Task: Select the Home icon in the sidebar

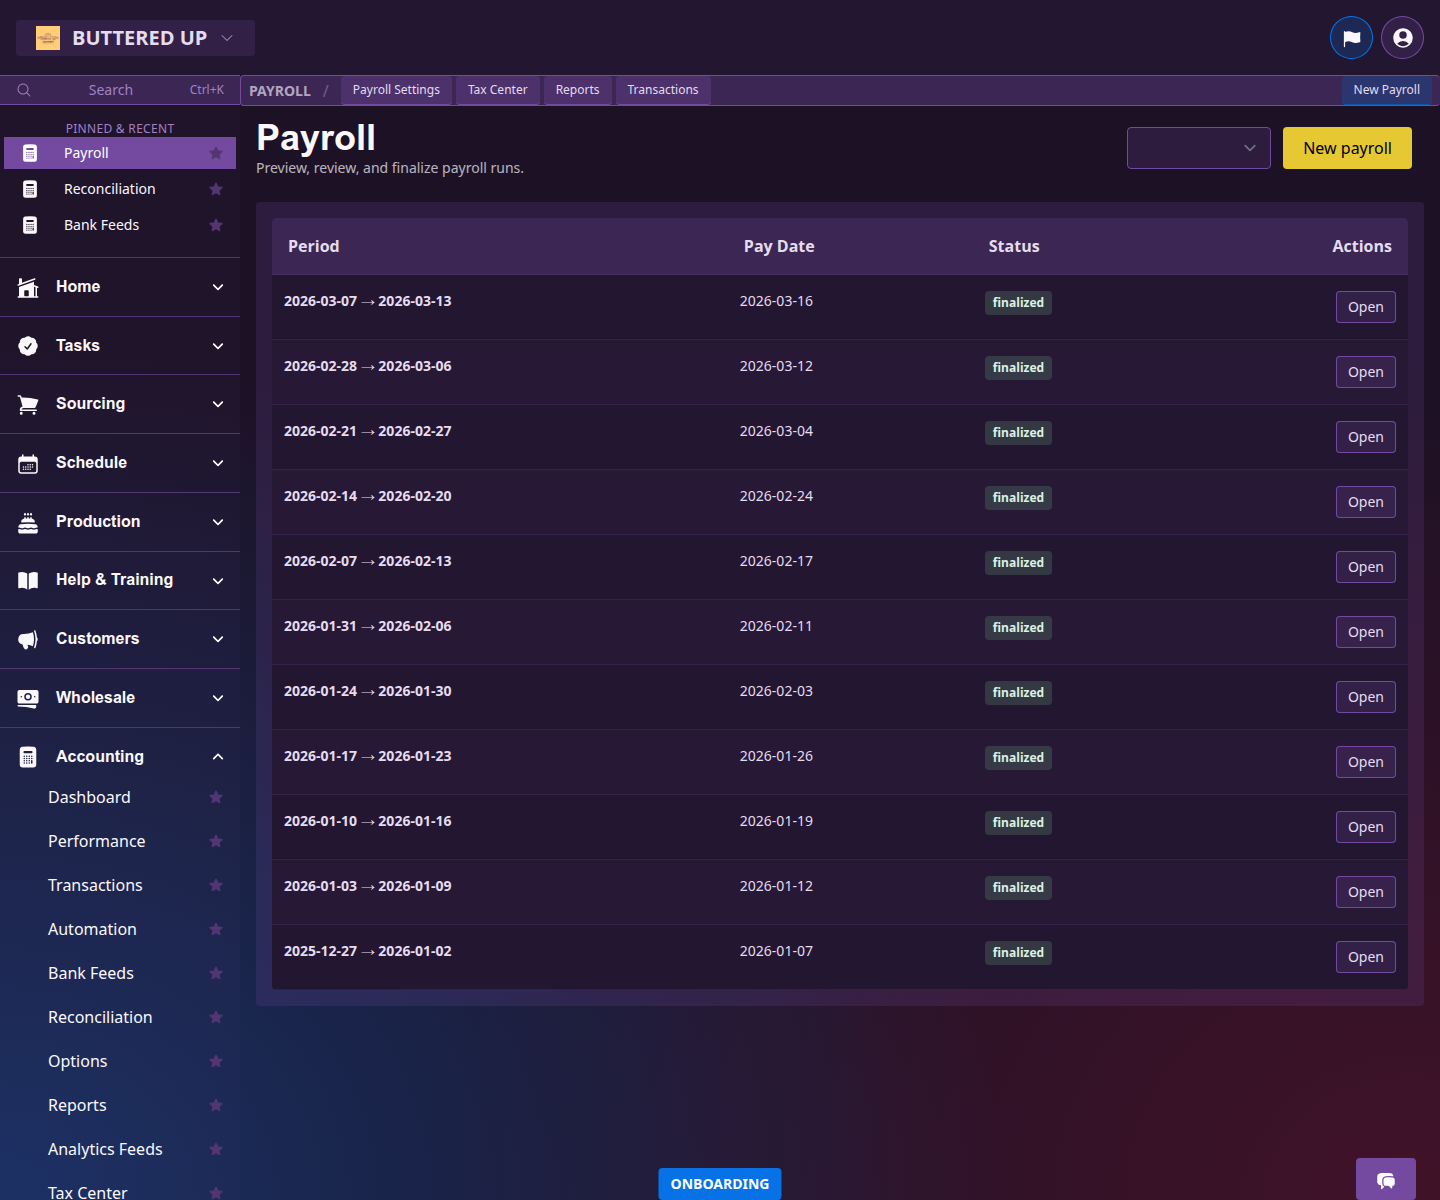Action: click(x=27, y=287)
